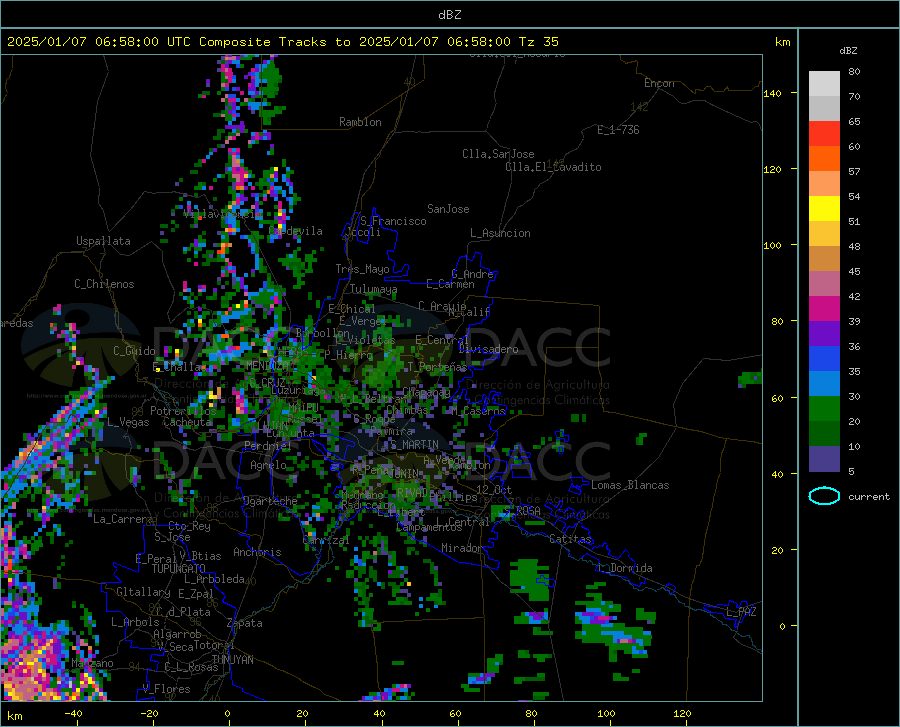Click the blue 36 dBZ legend swatch

coord(824,359)
